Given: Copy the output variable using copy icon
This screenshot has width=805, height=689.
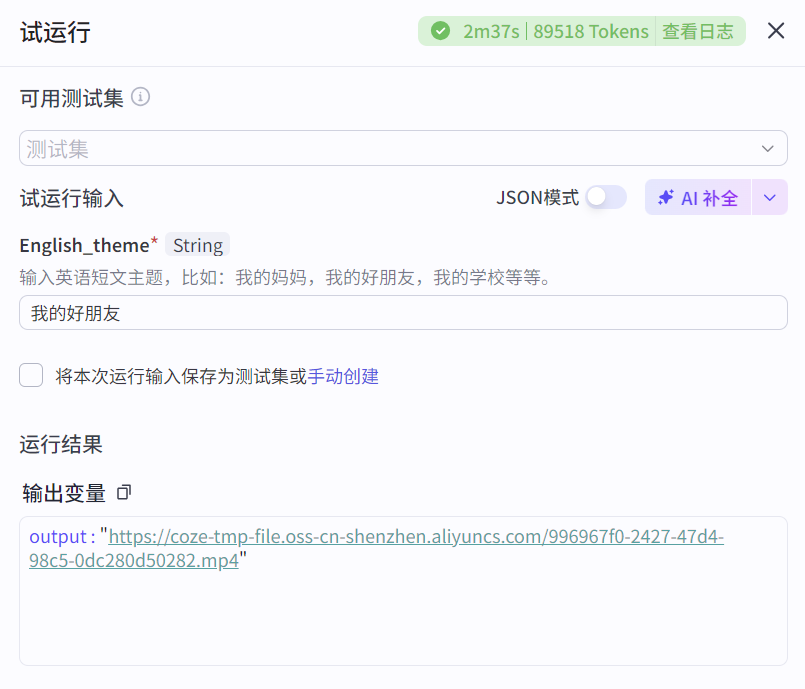Looking at the screenshot, I should click(x=124, y=492).
